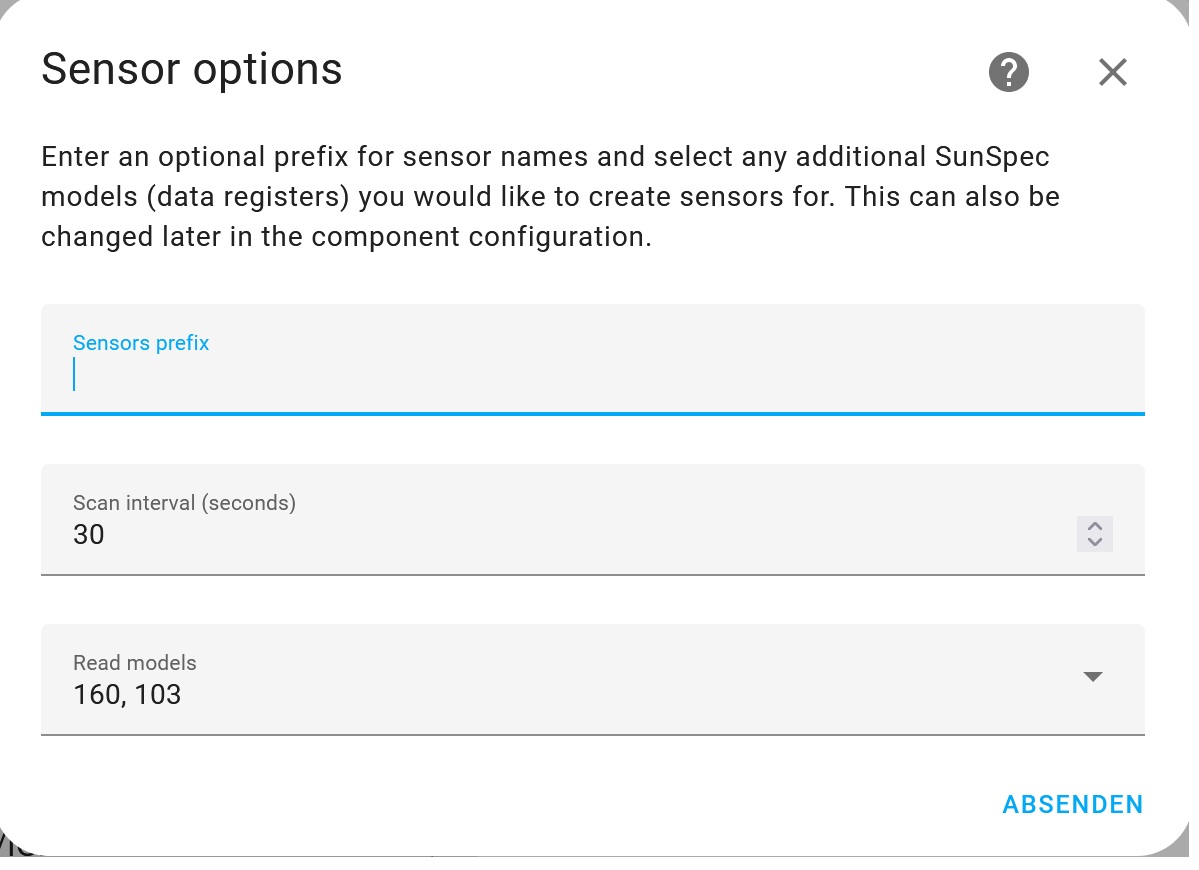
Task: Click empty area right of the number 30
Action: (589, 534)
